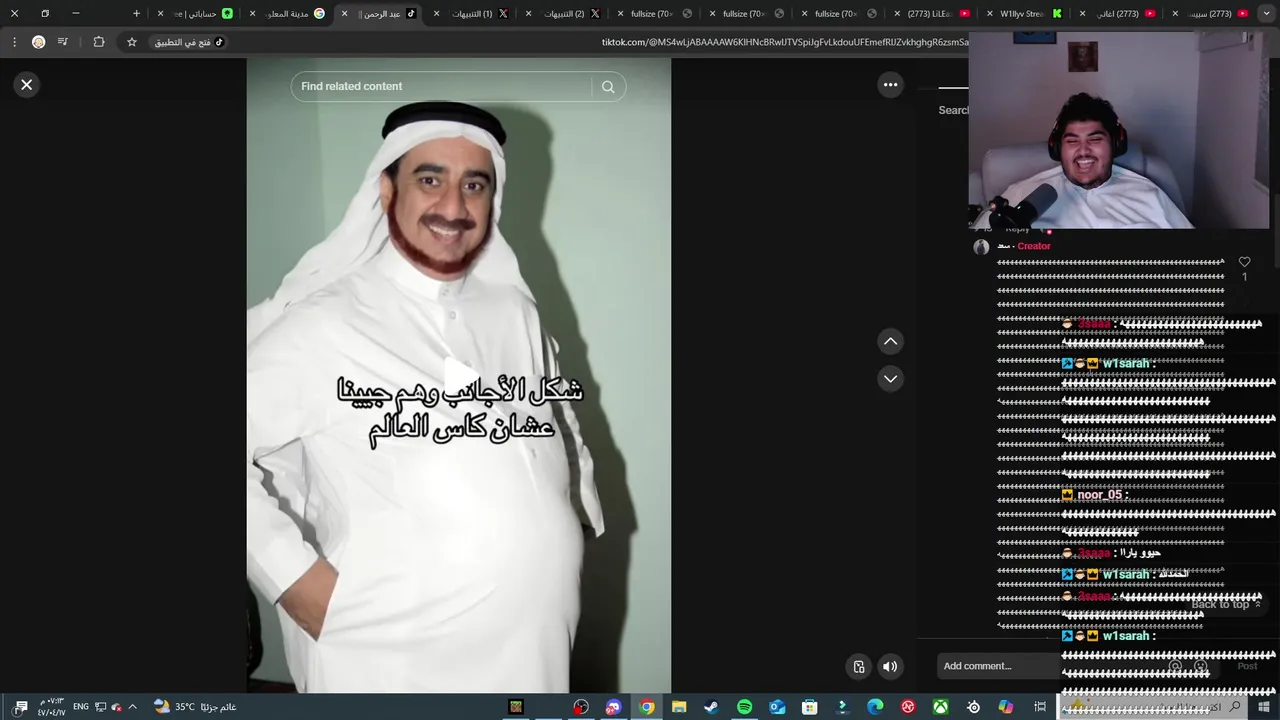
Task: Open the Windows Start menu
Action: coord(1265,707)
